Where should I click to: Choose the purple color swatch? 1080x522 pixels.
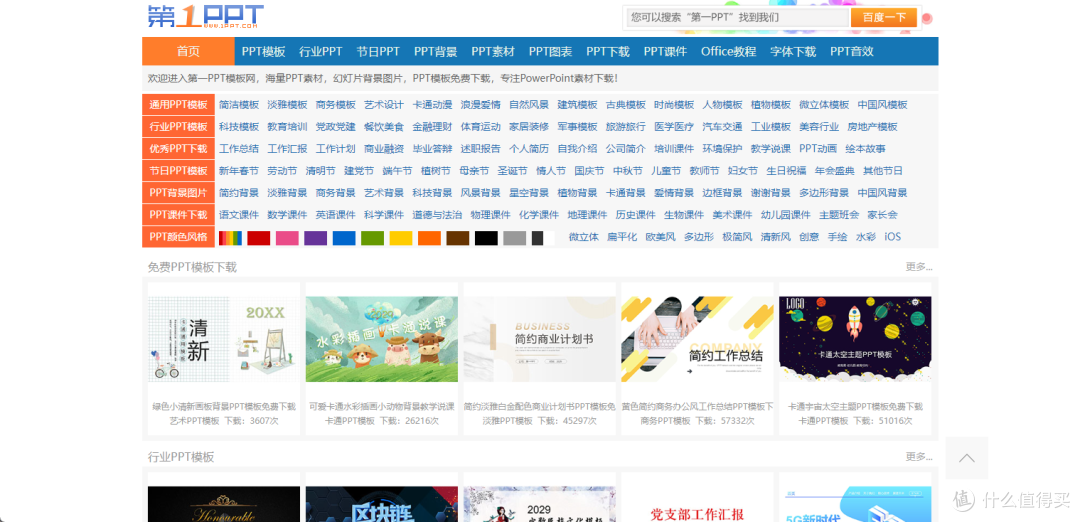315,238
